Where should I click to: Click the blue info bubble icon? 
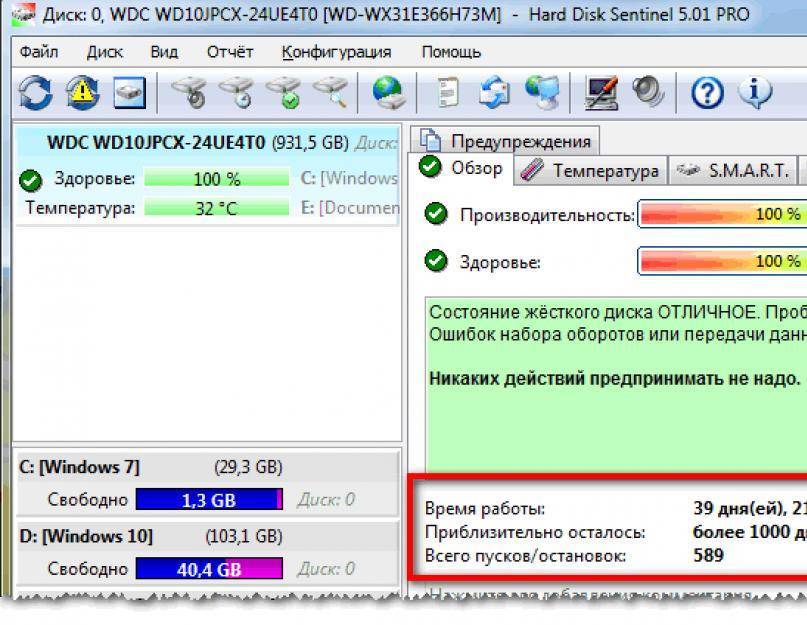755,93
